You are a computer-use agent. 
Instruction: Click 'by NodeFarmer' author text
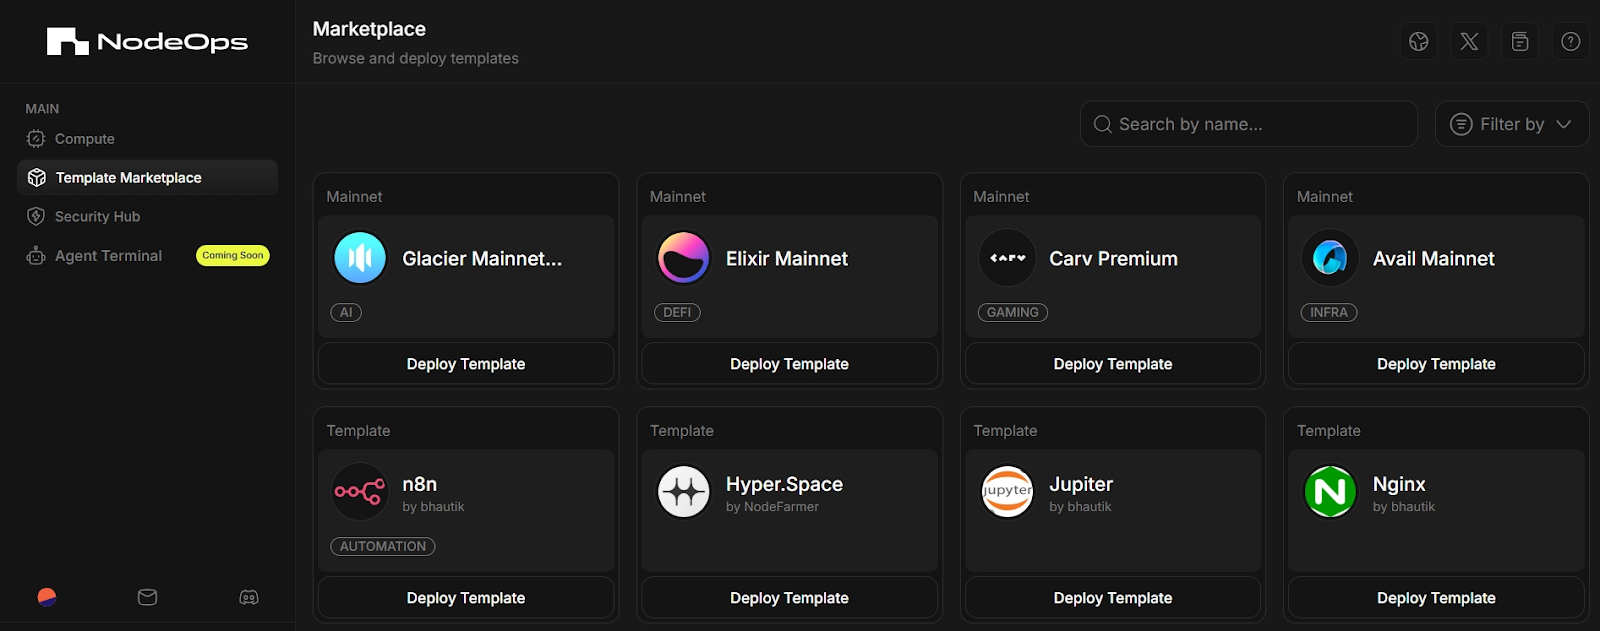point(772,507)
